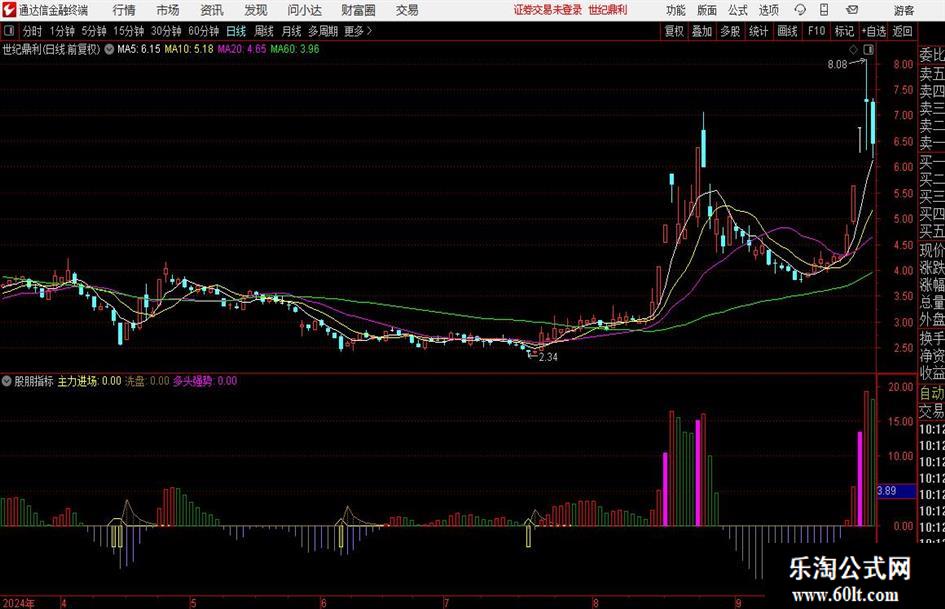Image resolution: width=945 pixels, height=609 pixels.
Task: Switch to the 5分钟 period tab
Action: pos(94,31)
